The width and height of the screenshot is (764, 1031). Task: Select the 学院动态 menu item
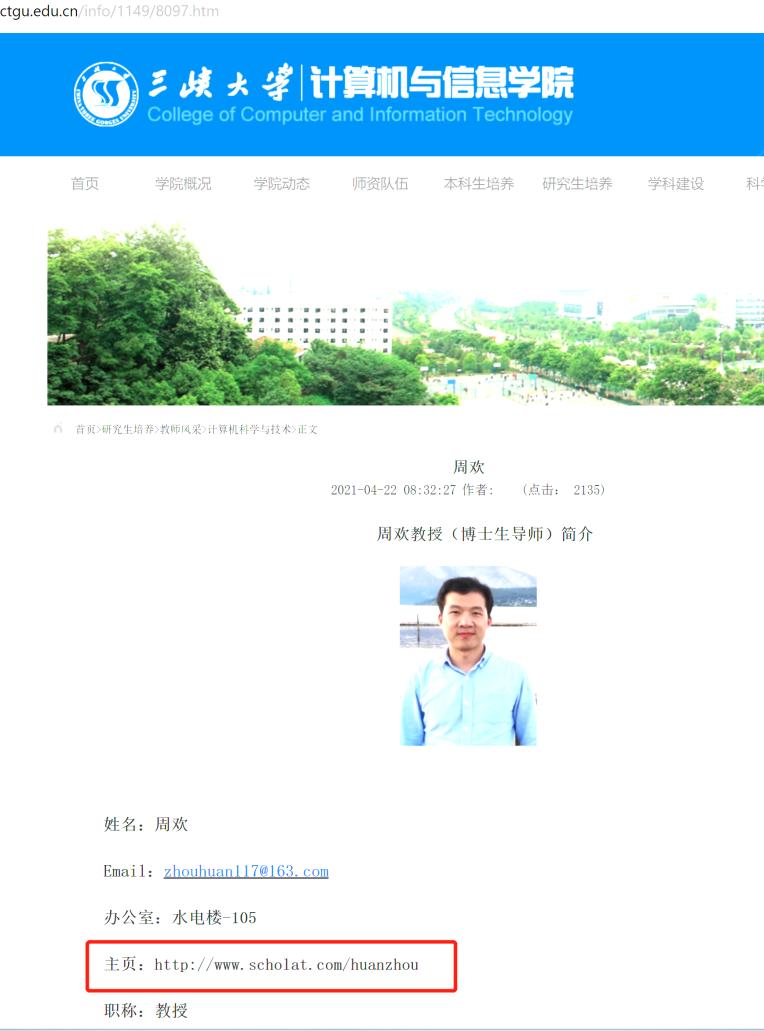tap(282, 184)
